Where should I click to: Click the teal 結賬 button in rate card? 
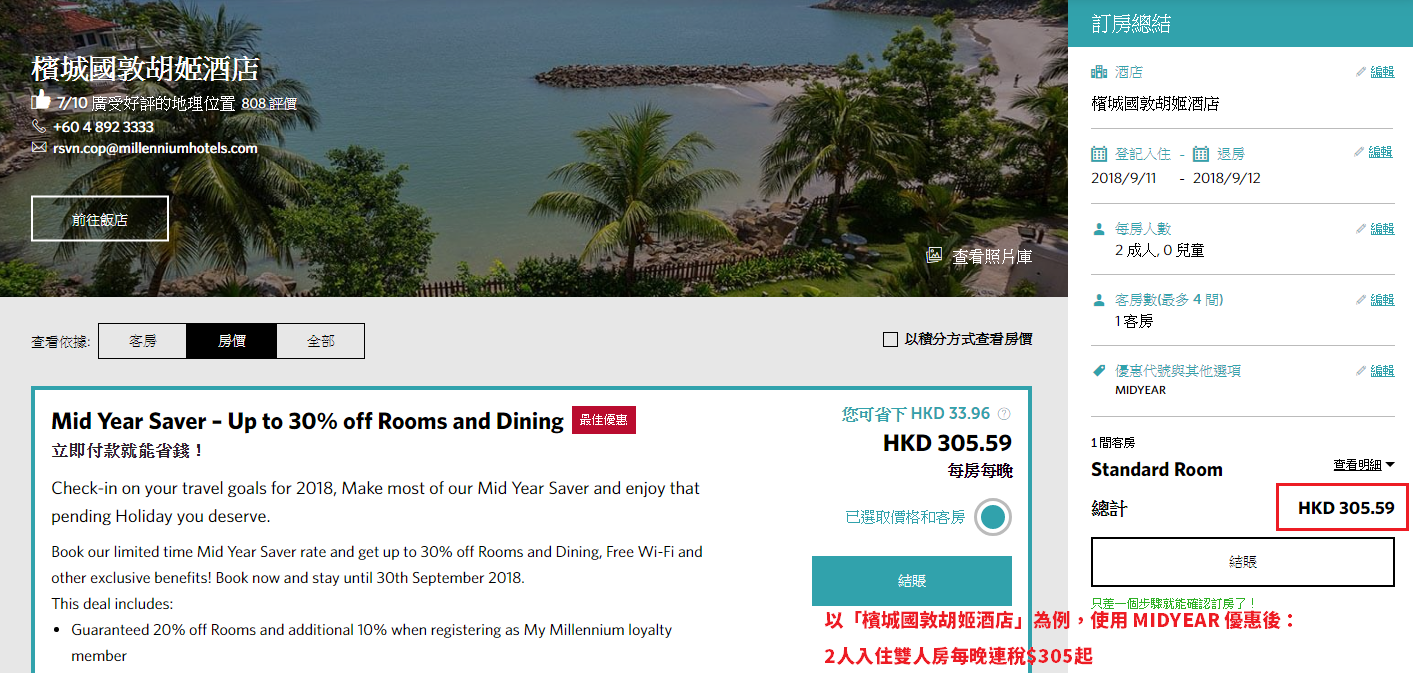pos(912,581)
